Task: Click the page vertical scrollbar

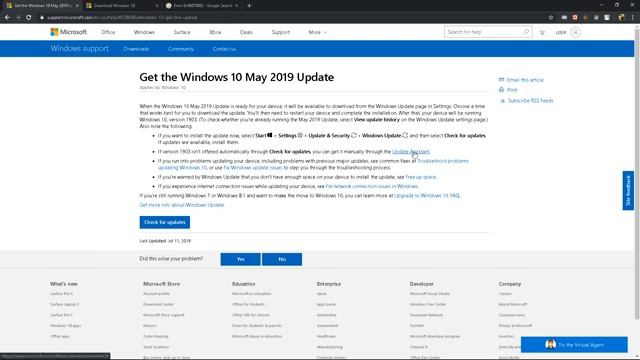Action: 637,173
